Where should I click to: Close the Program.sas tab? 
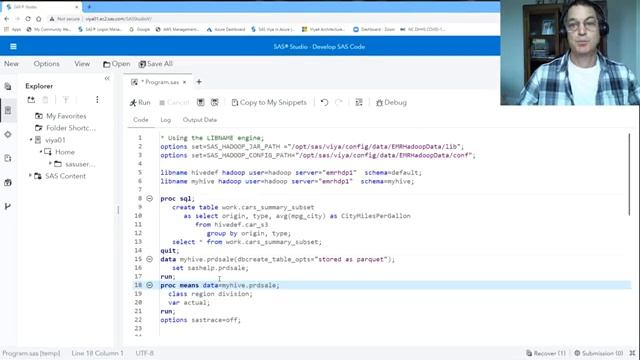pos(184,82)
